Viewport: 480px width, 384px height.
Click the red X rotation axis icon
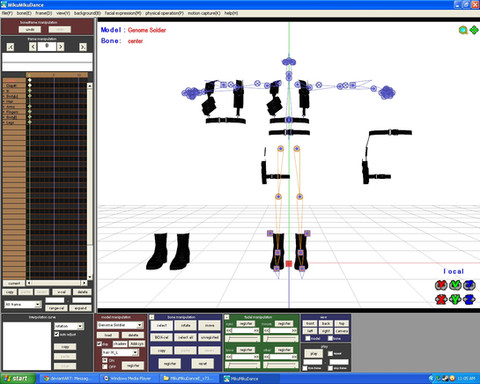tap(441, 285)
